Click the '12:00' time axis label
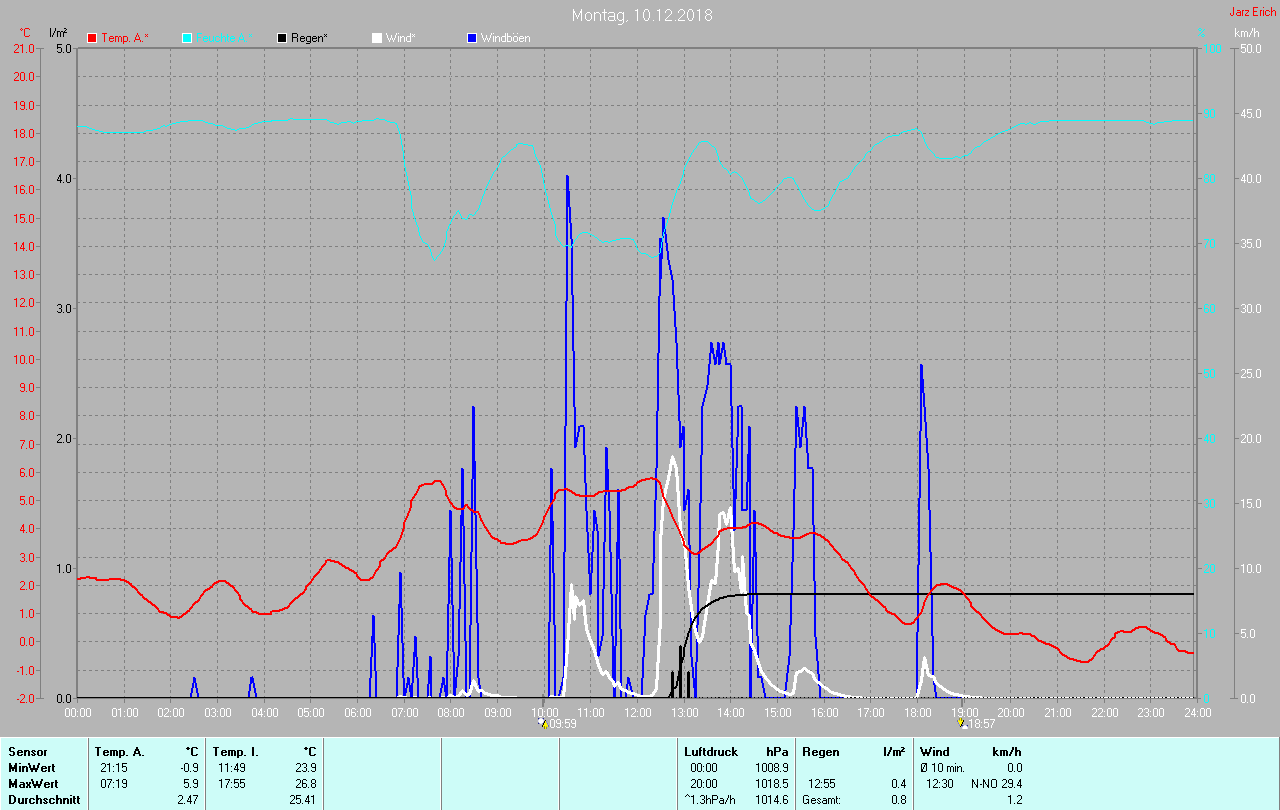This screenshot has width=1280, height=810. click(x=638, y=713)
